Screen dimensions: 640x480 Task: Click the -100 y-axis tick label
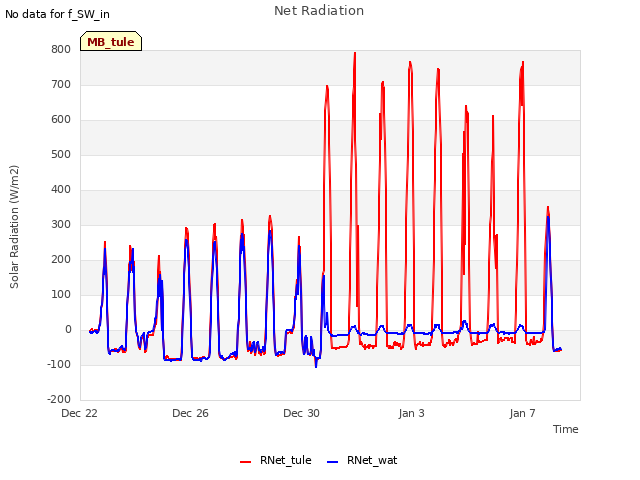[59, 364]
